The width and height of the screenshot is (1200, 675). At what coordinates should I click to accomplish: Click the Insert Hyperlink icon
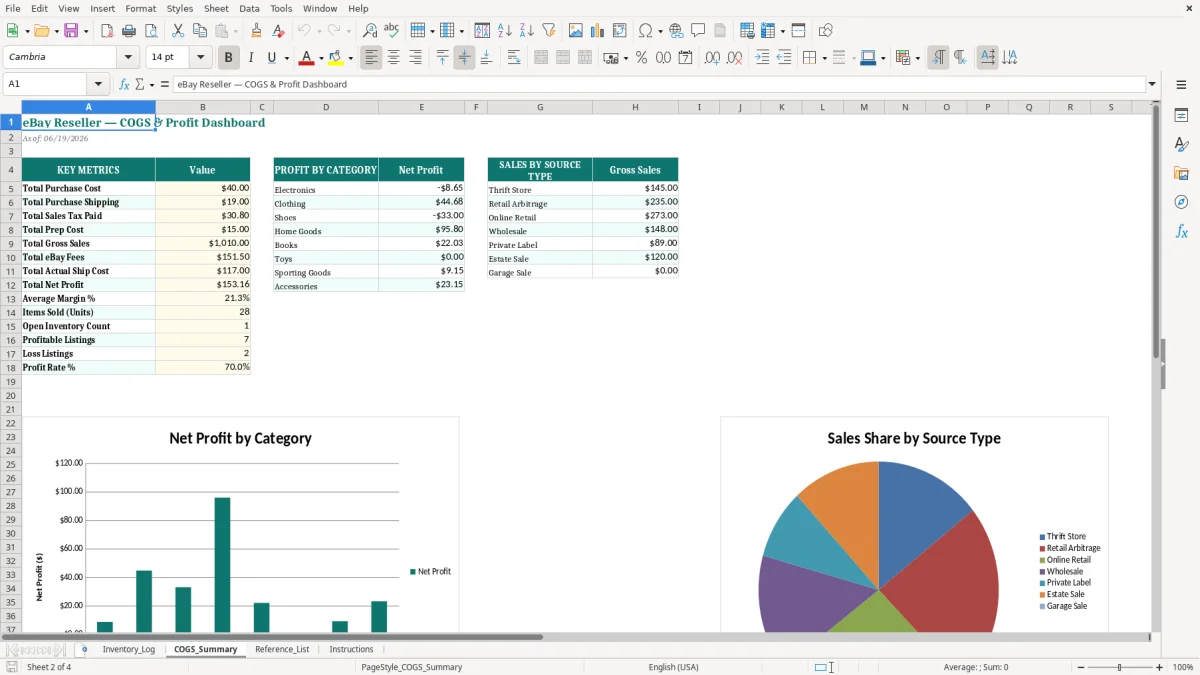pyautogui.click(x=676, y=31)
